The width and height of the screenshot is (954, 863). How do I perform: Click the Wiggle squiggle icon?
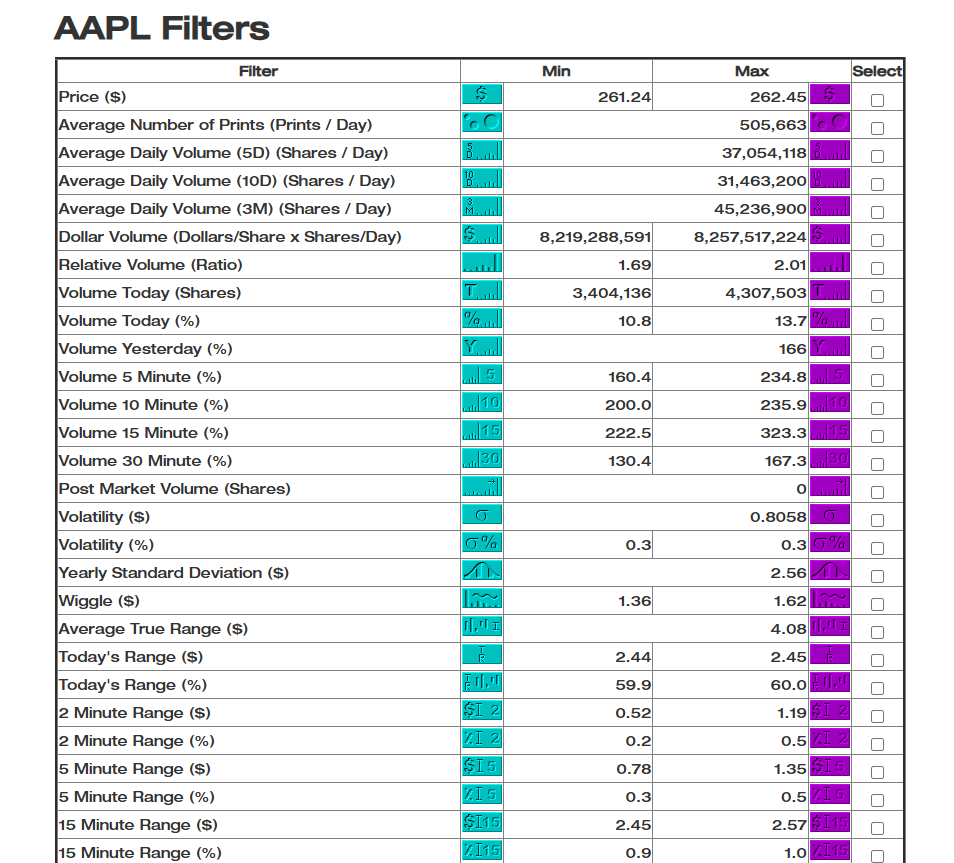(x=481, y=600)
